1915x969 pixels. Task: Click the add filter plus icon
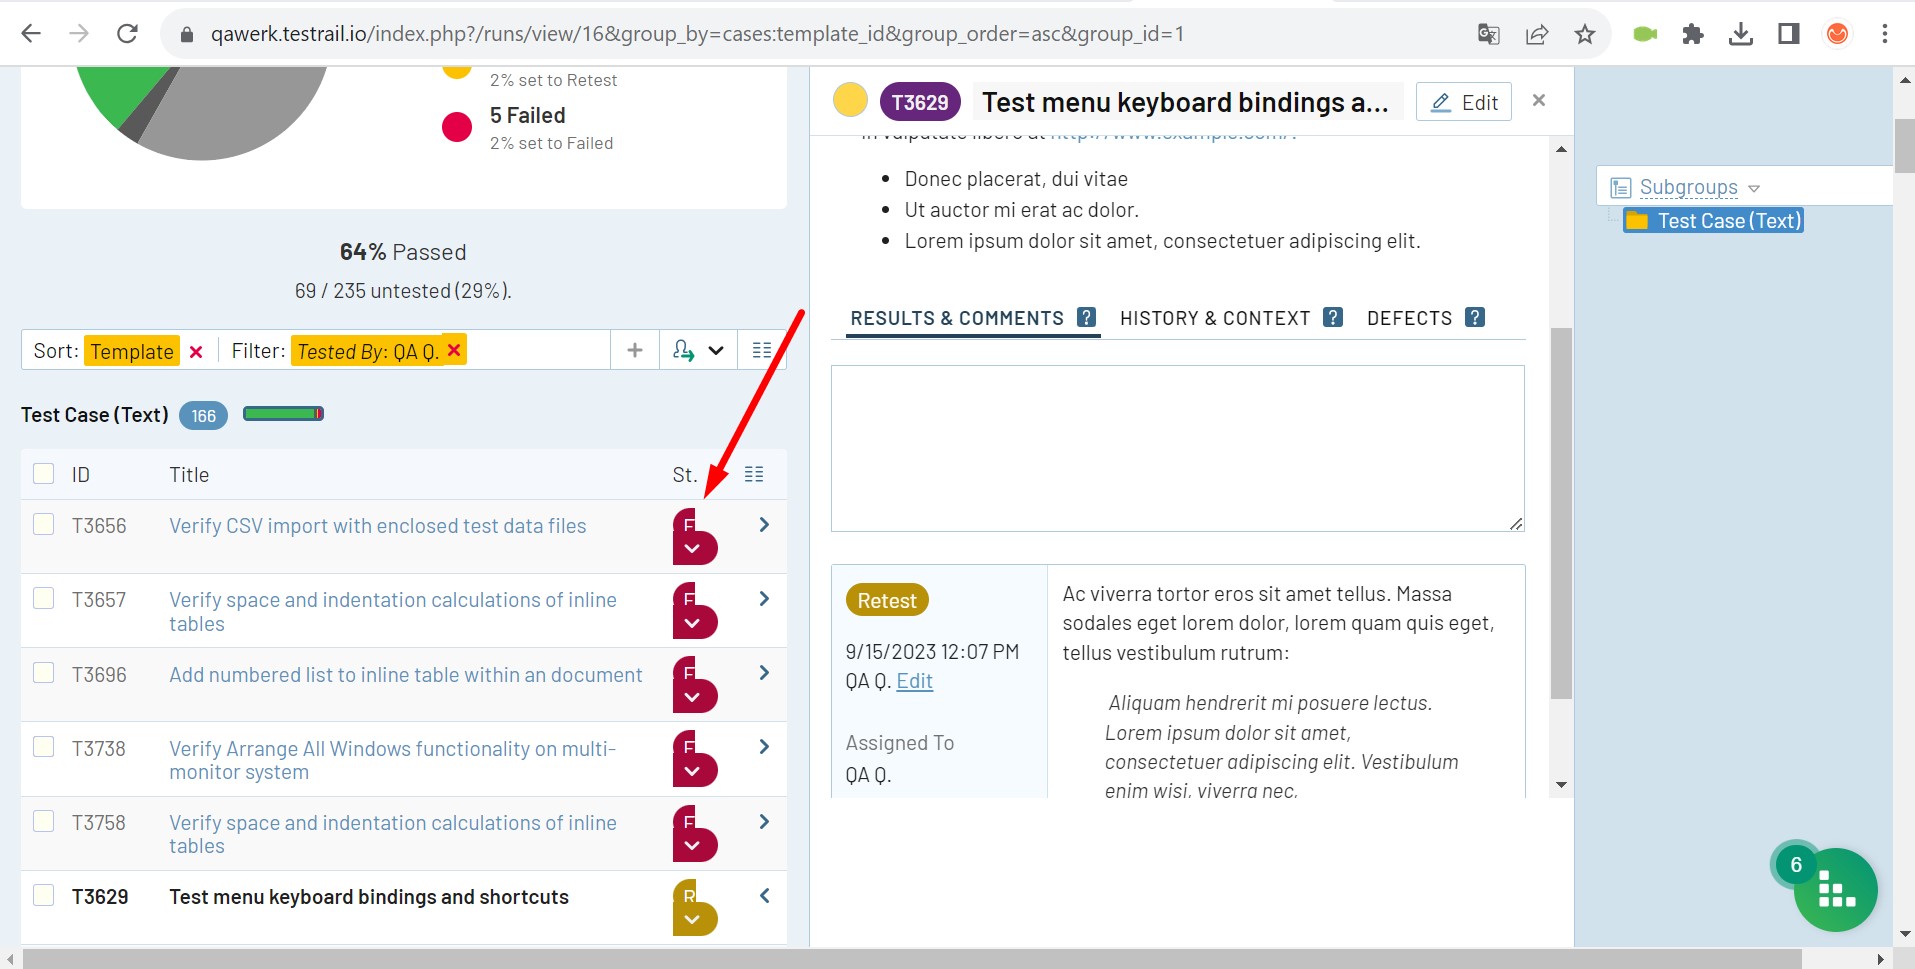coord(634,350)
